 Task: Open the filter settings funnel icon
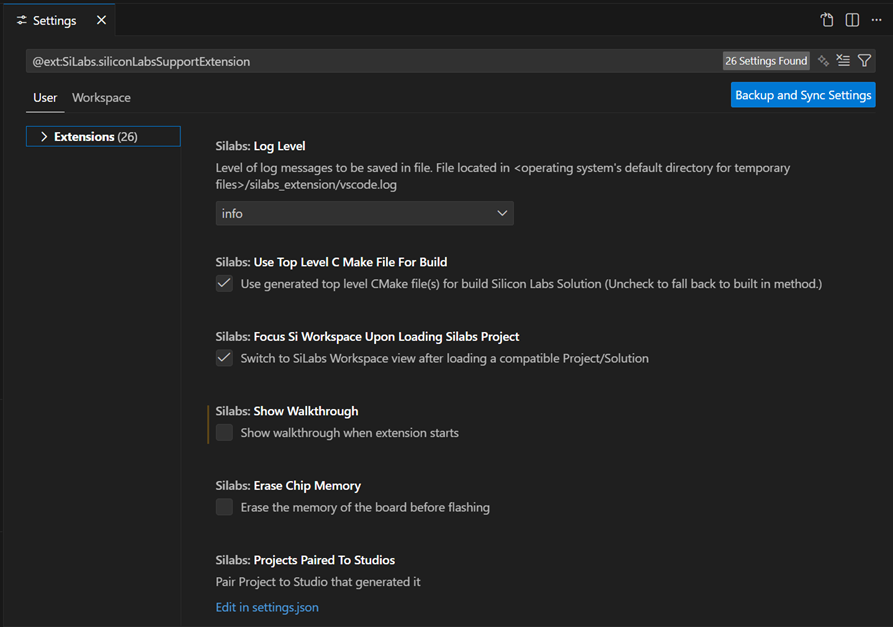[x=864, y=60]
